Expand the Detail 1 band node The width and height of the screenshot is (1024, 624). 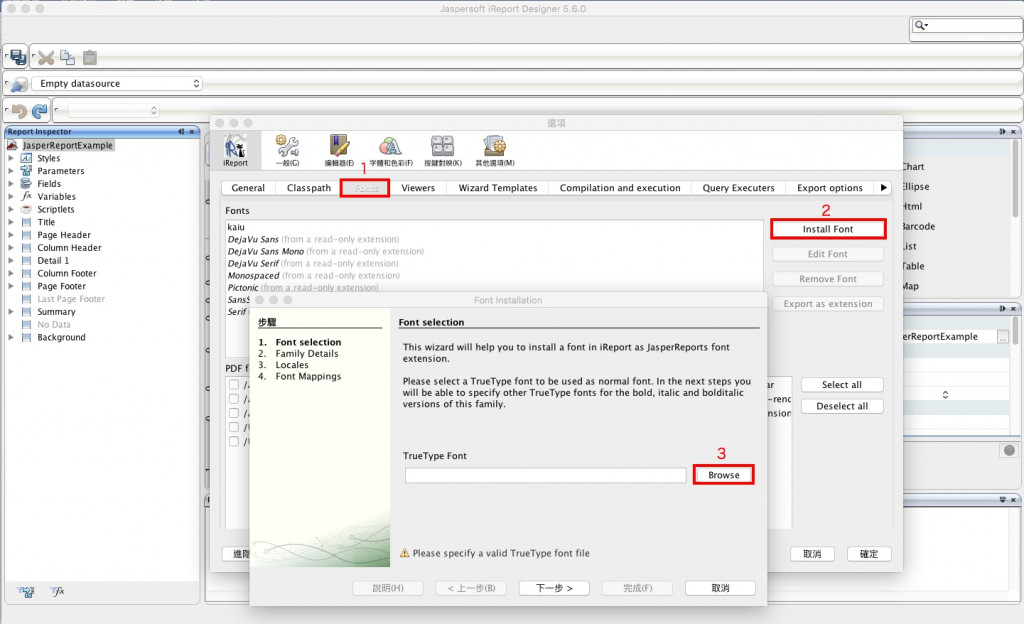pos(10,260)
